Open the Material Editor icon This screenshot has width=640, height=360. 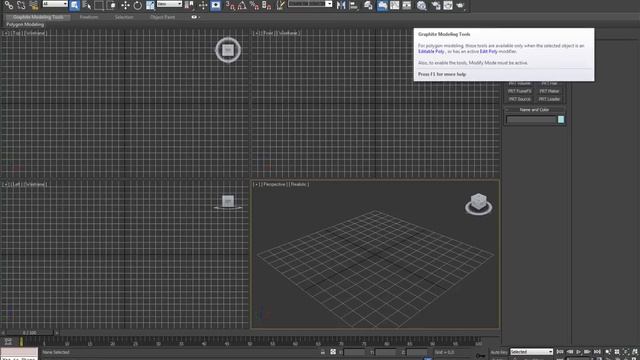click(x=422, y=5)
